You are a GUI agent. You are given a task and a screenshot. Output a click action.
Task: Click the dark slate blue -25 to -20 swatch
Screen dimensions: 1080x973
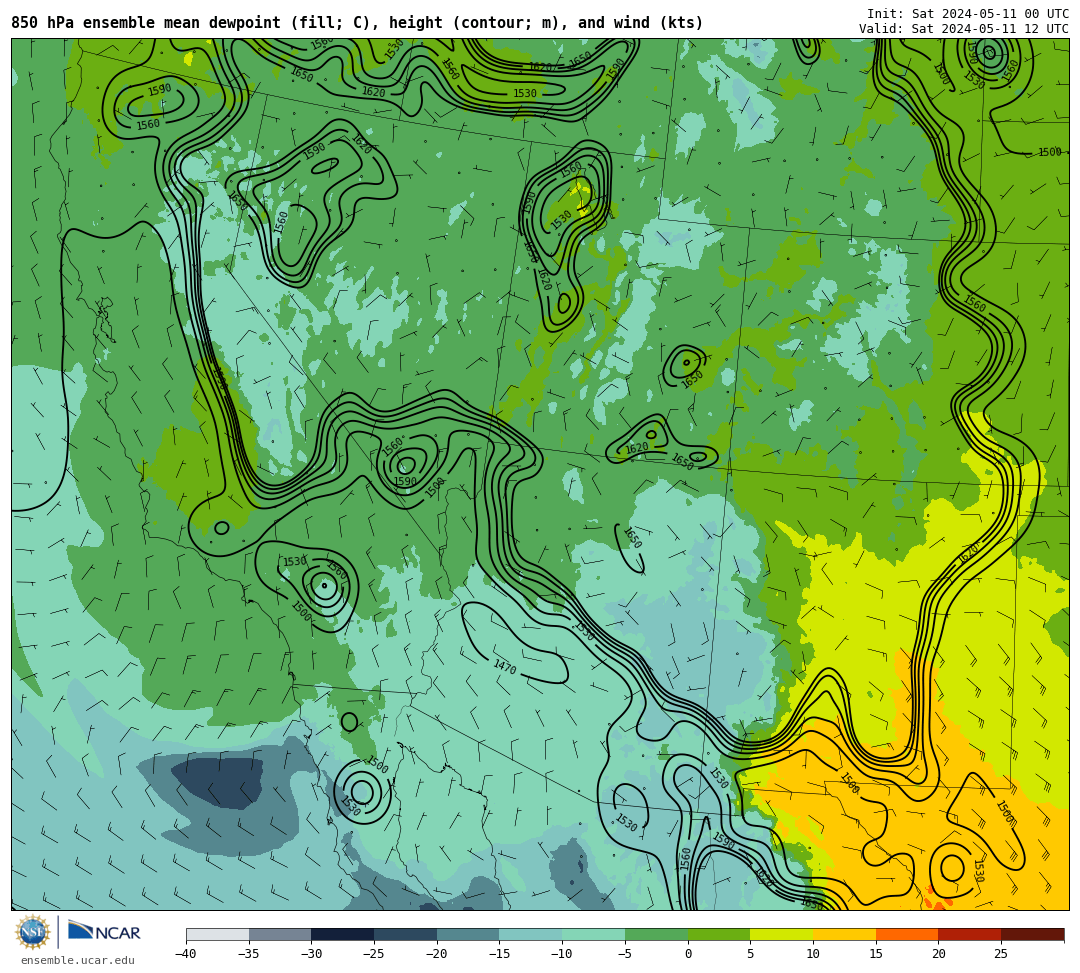(x=406, y=934)
